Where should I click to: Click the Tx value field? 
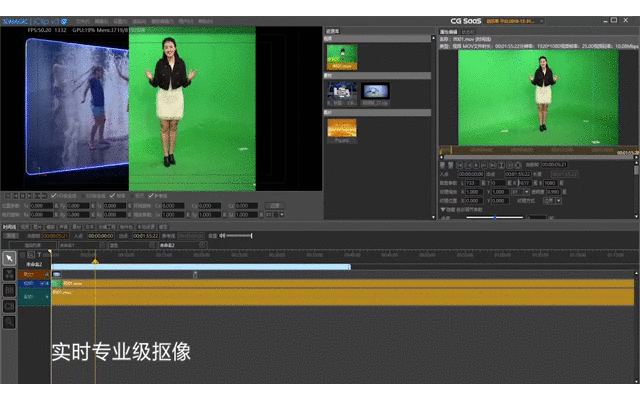coord(41,206)
